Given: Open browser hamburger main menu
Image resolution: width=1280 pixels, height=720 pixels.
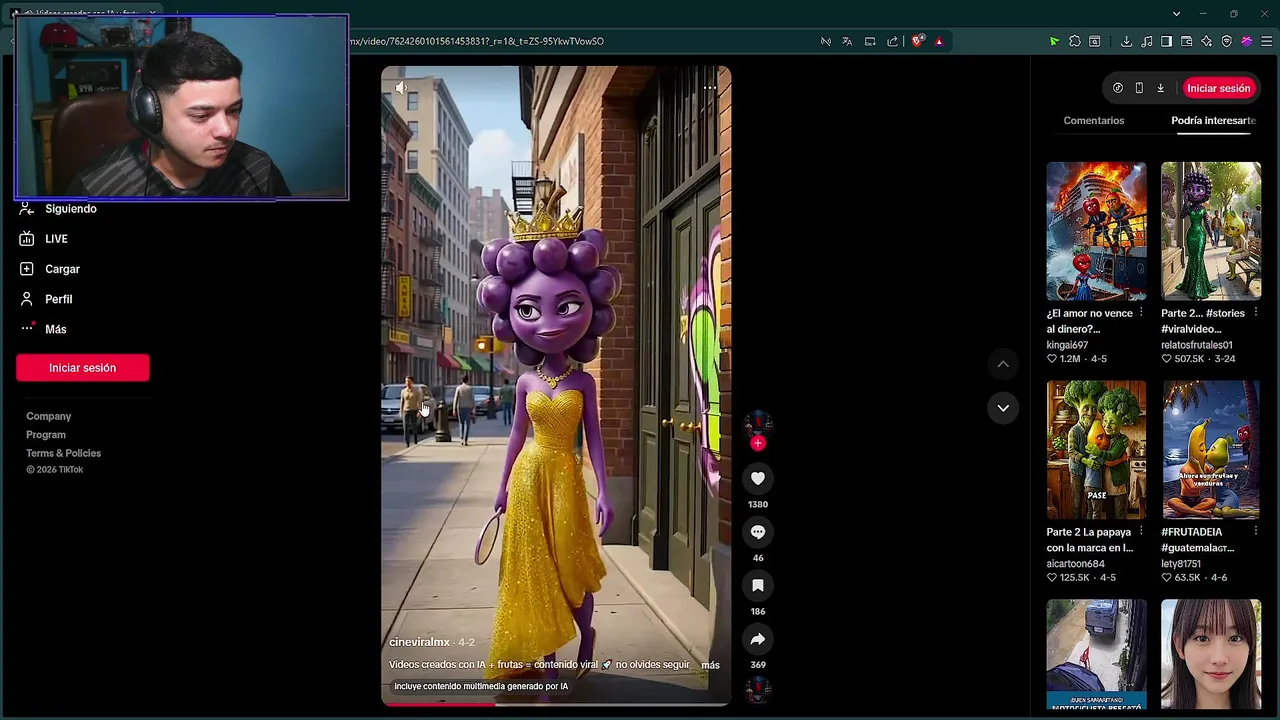Looking at the screenshot, I should 1267,41.
